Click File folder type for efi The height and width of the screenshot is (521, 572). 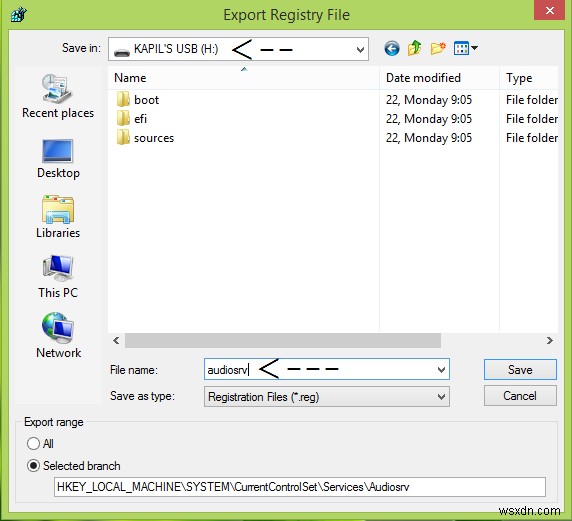click(x=532, y=119)
